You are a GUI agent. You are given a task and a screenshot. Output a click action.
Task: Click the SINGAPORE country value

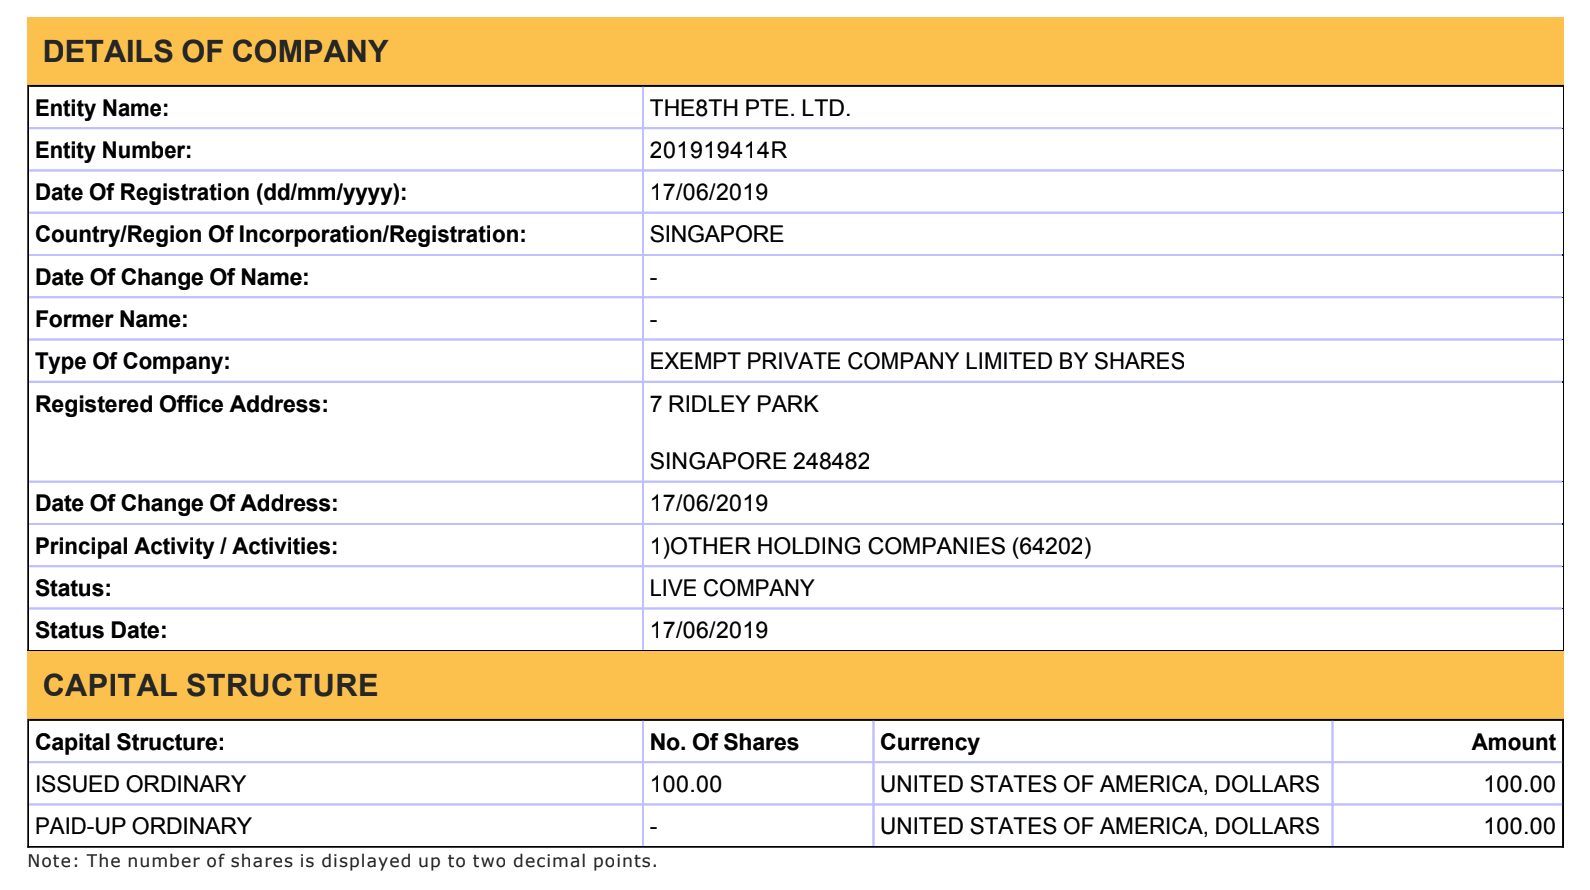click(x=717, y=234)
